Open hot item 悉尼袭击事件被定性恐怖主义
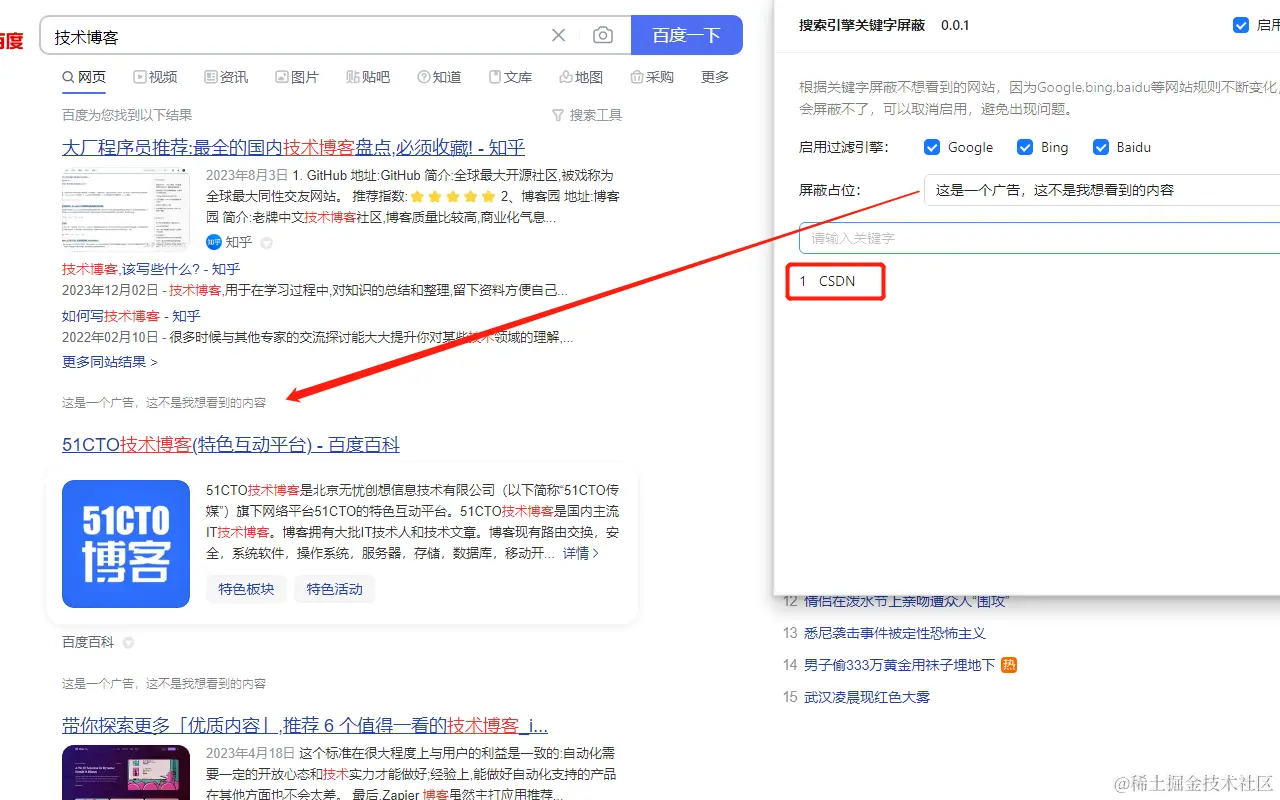 [x=895, y=633]
